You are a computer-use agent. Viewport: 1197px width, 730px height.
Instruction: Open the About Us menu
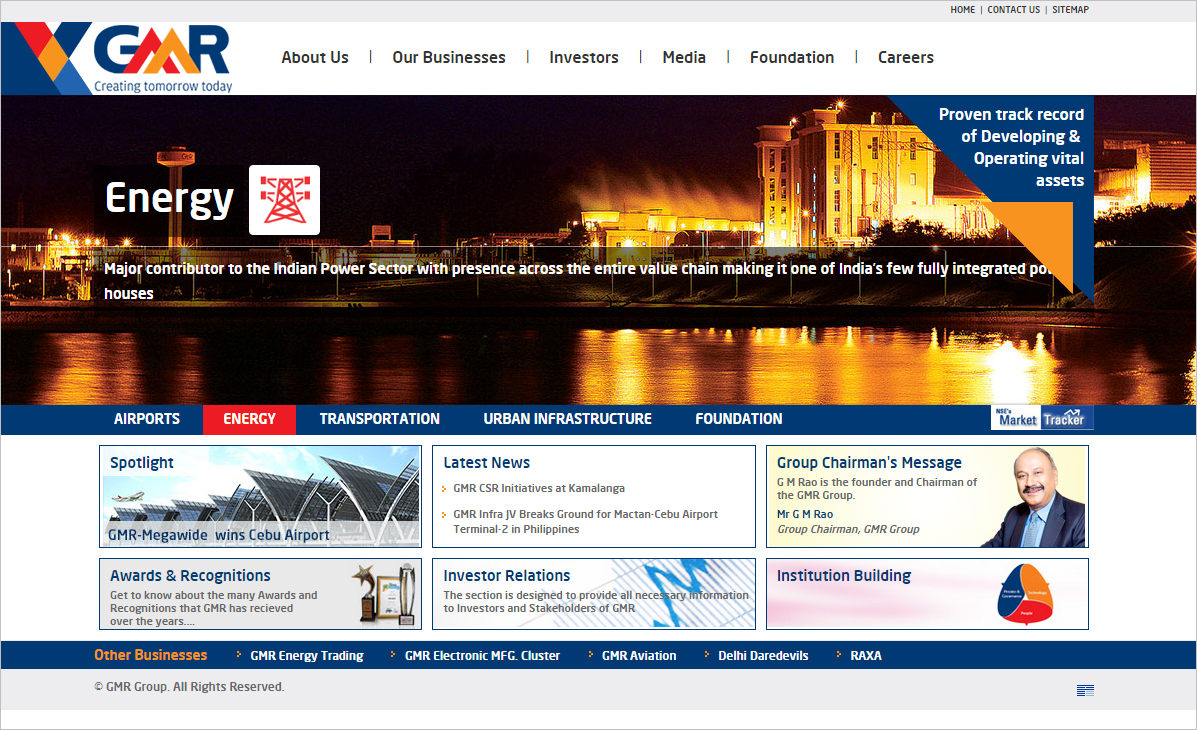[x=315, y=57]
